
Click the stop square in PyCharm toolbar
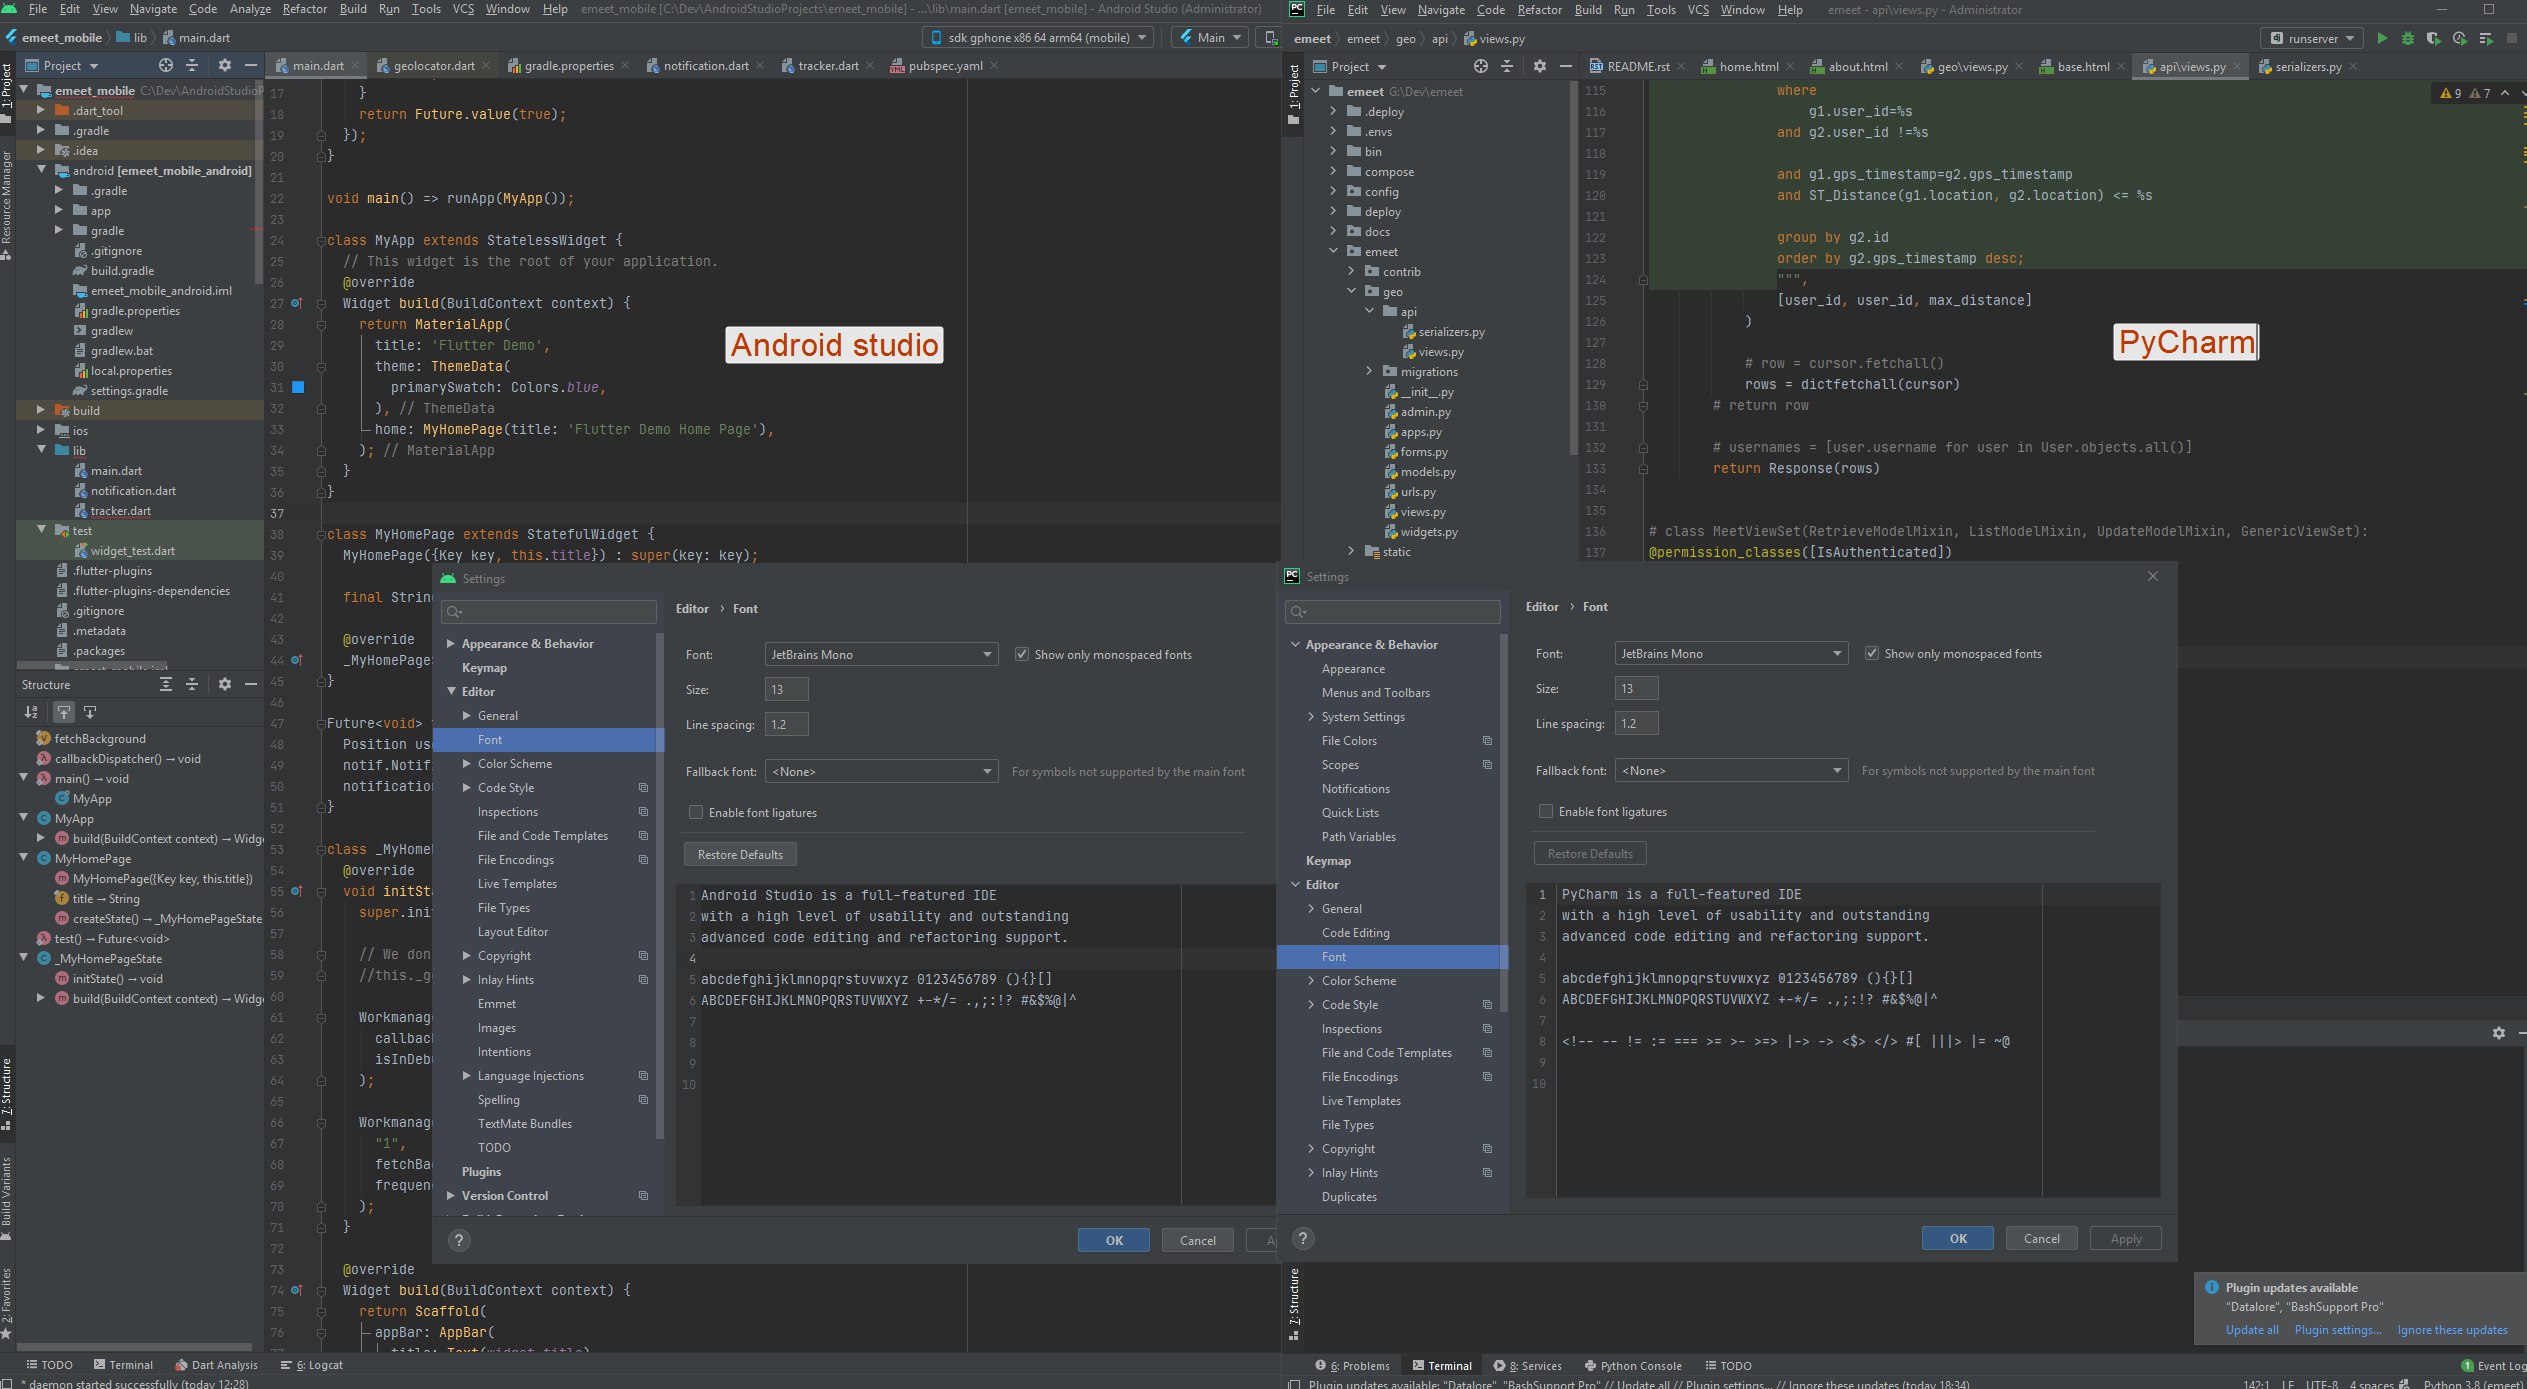coord(2511,38)
